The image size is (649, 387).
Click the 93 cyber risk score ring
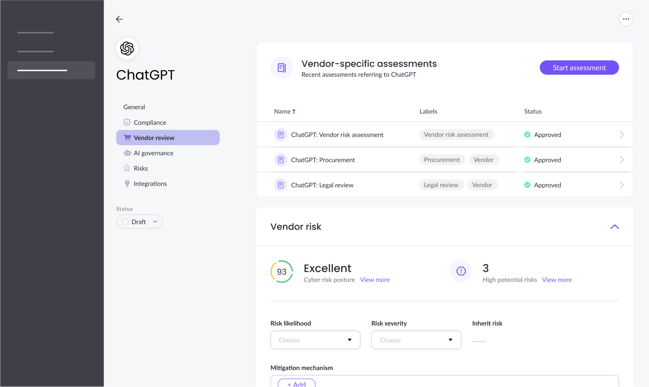pyautogui.click(x=281, y=272)
